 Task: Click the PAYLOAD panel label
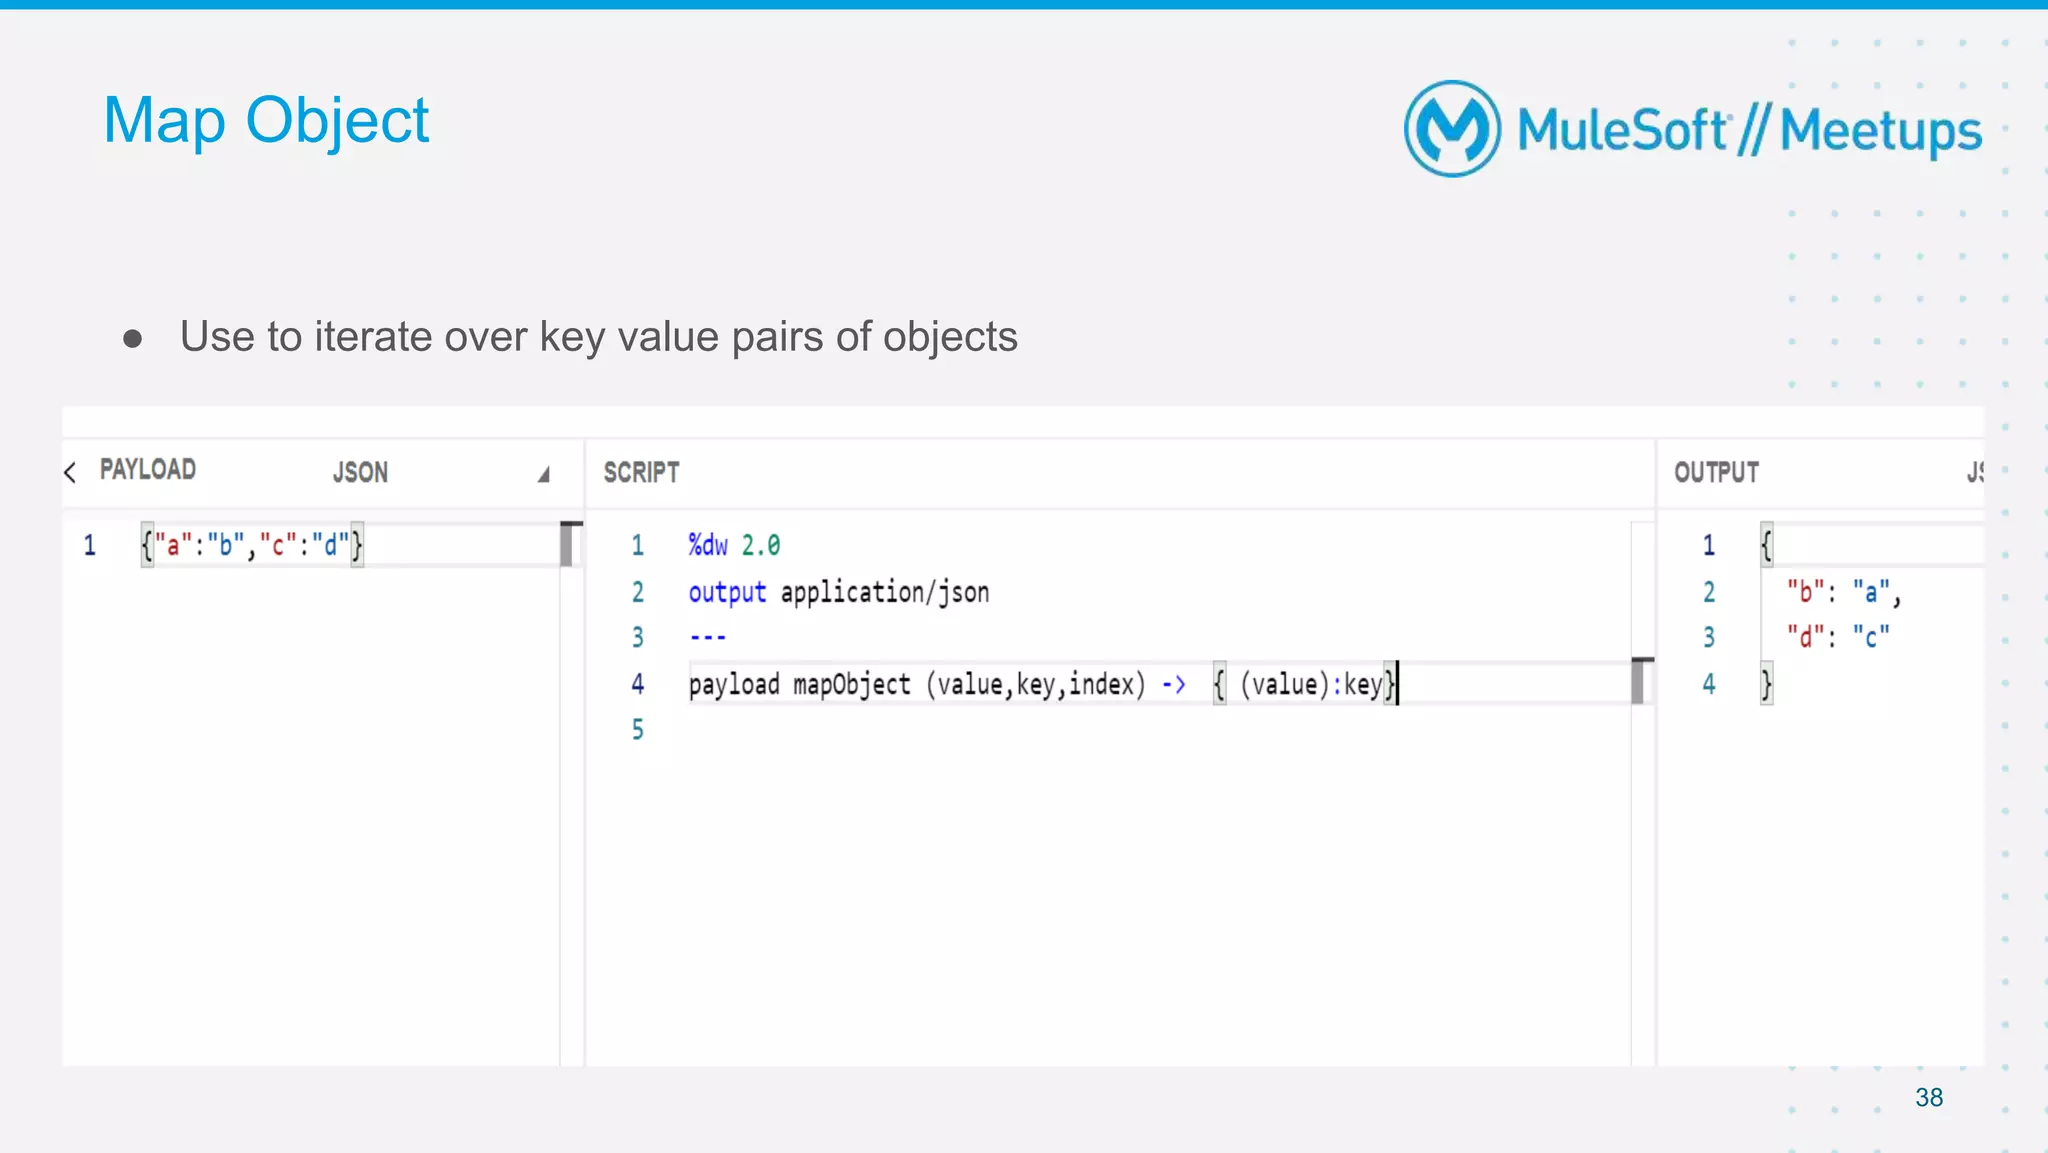click(x=148, y=470)
